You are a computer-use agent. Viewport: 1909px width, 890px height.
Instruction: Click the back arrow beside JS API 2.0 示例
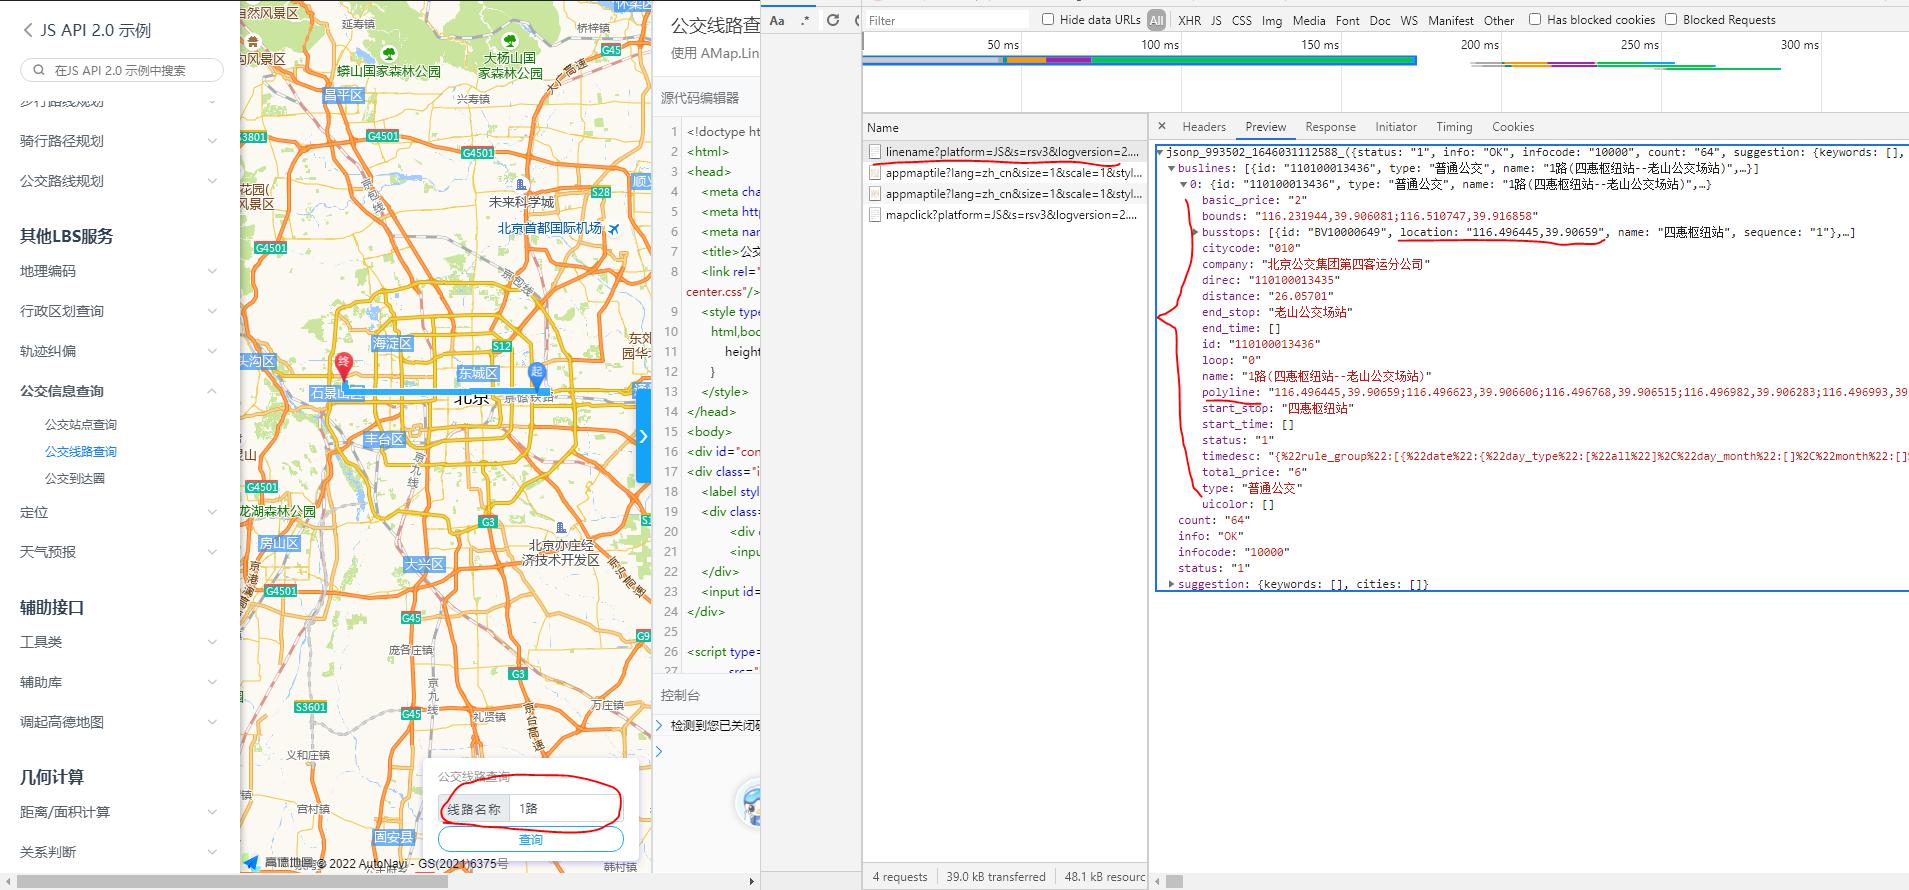point(28,31)
